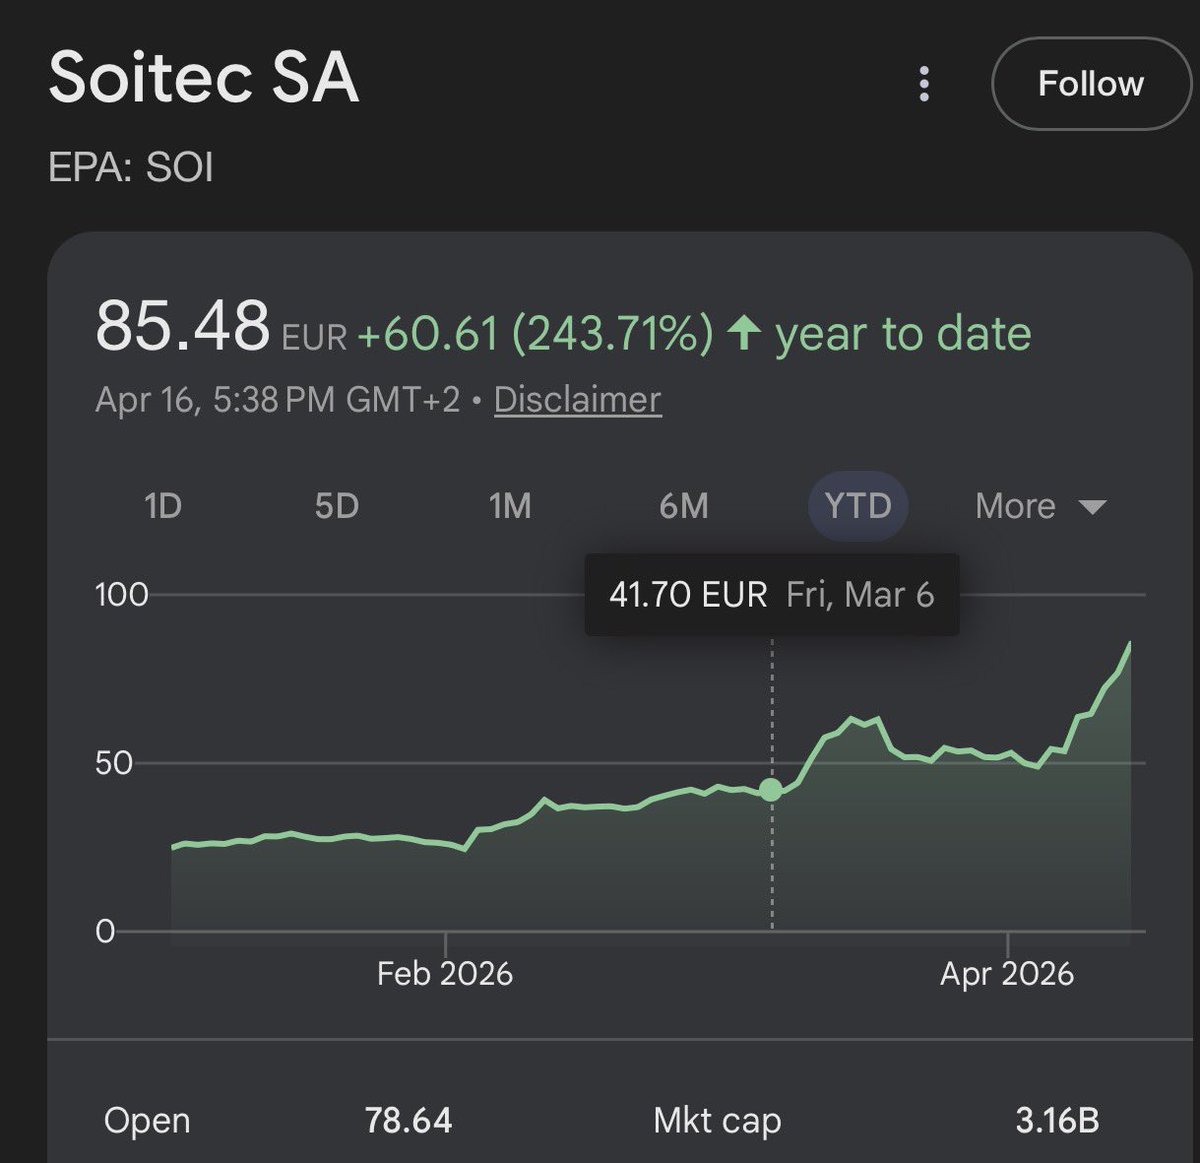Select the YTD range pill
The width and height of the screenshot is (1200, 1163).
tap(857, 506)
